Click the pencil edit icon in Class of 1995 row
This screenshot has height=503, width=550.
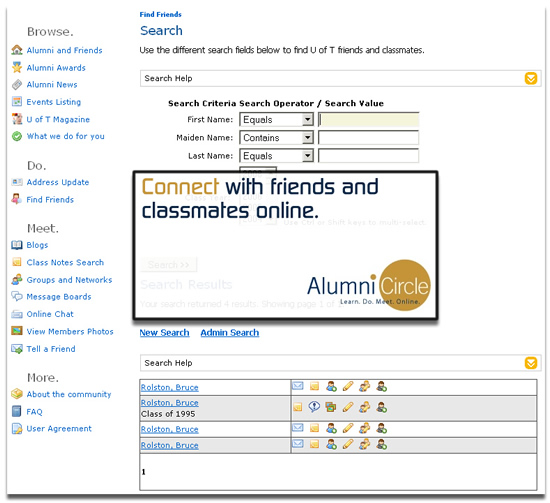point(348,407)
